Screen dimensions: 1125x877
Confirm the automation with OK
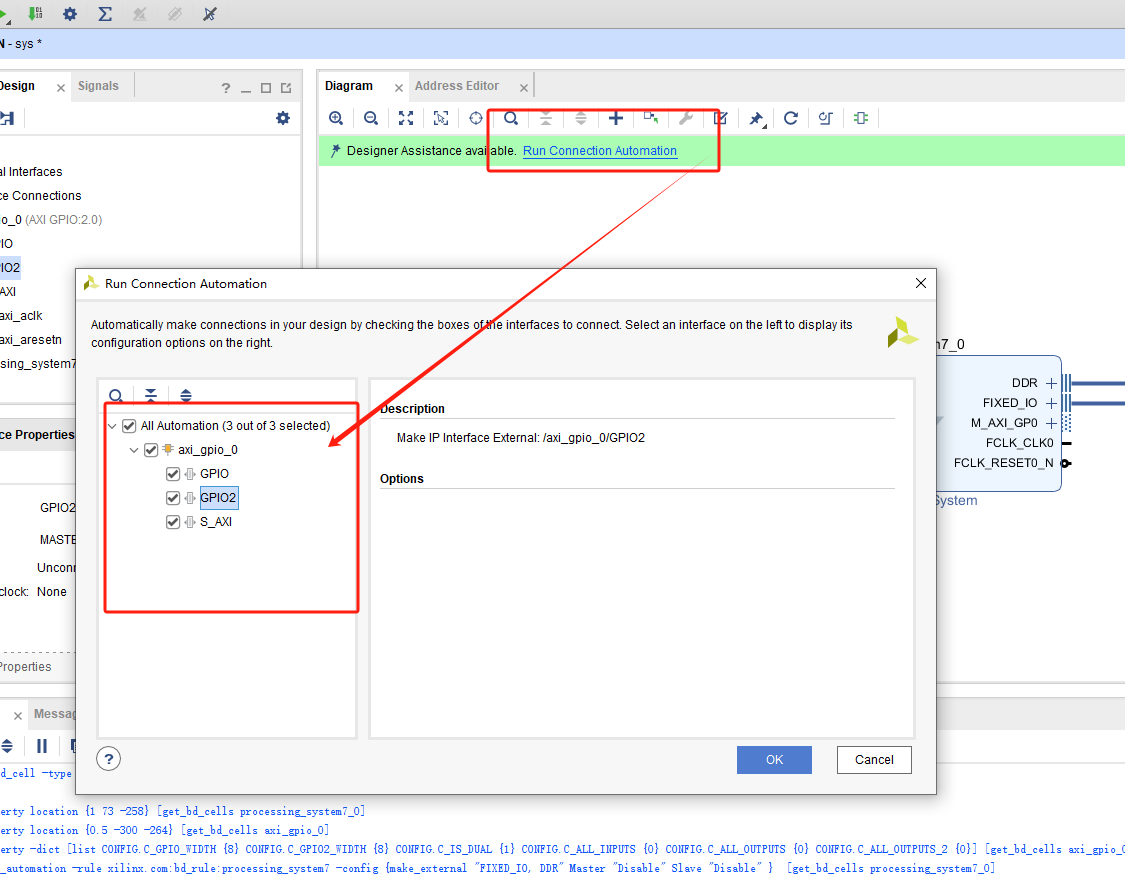pyautogui.click(x=774, y=760)
